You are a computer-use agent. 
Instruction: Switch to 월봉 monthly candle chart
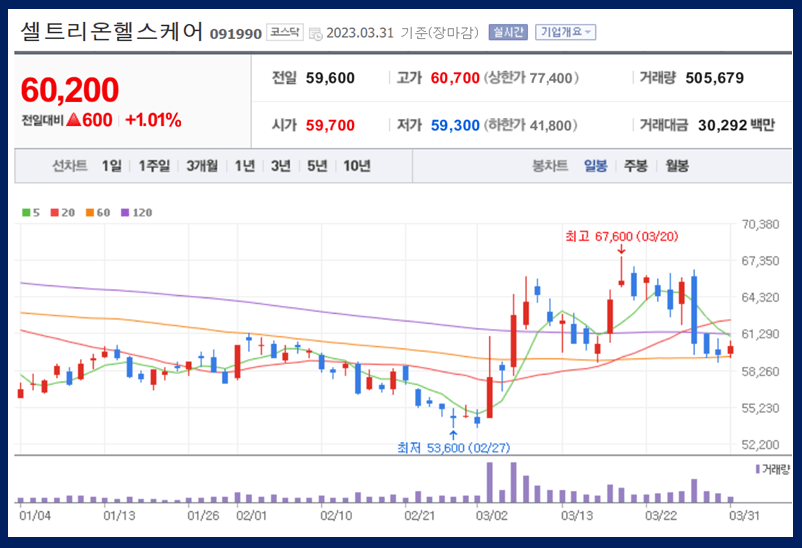pos(677,166)
